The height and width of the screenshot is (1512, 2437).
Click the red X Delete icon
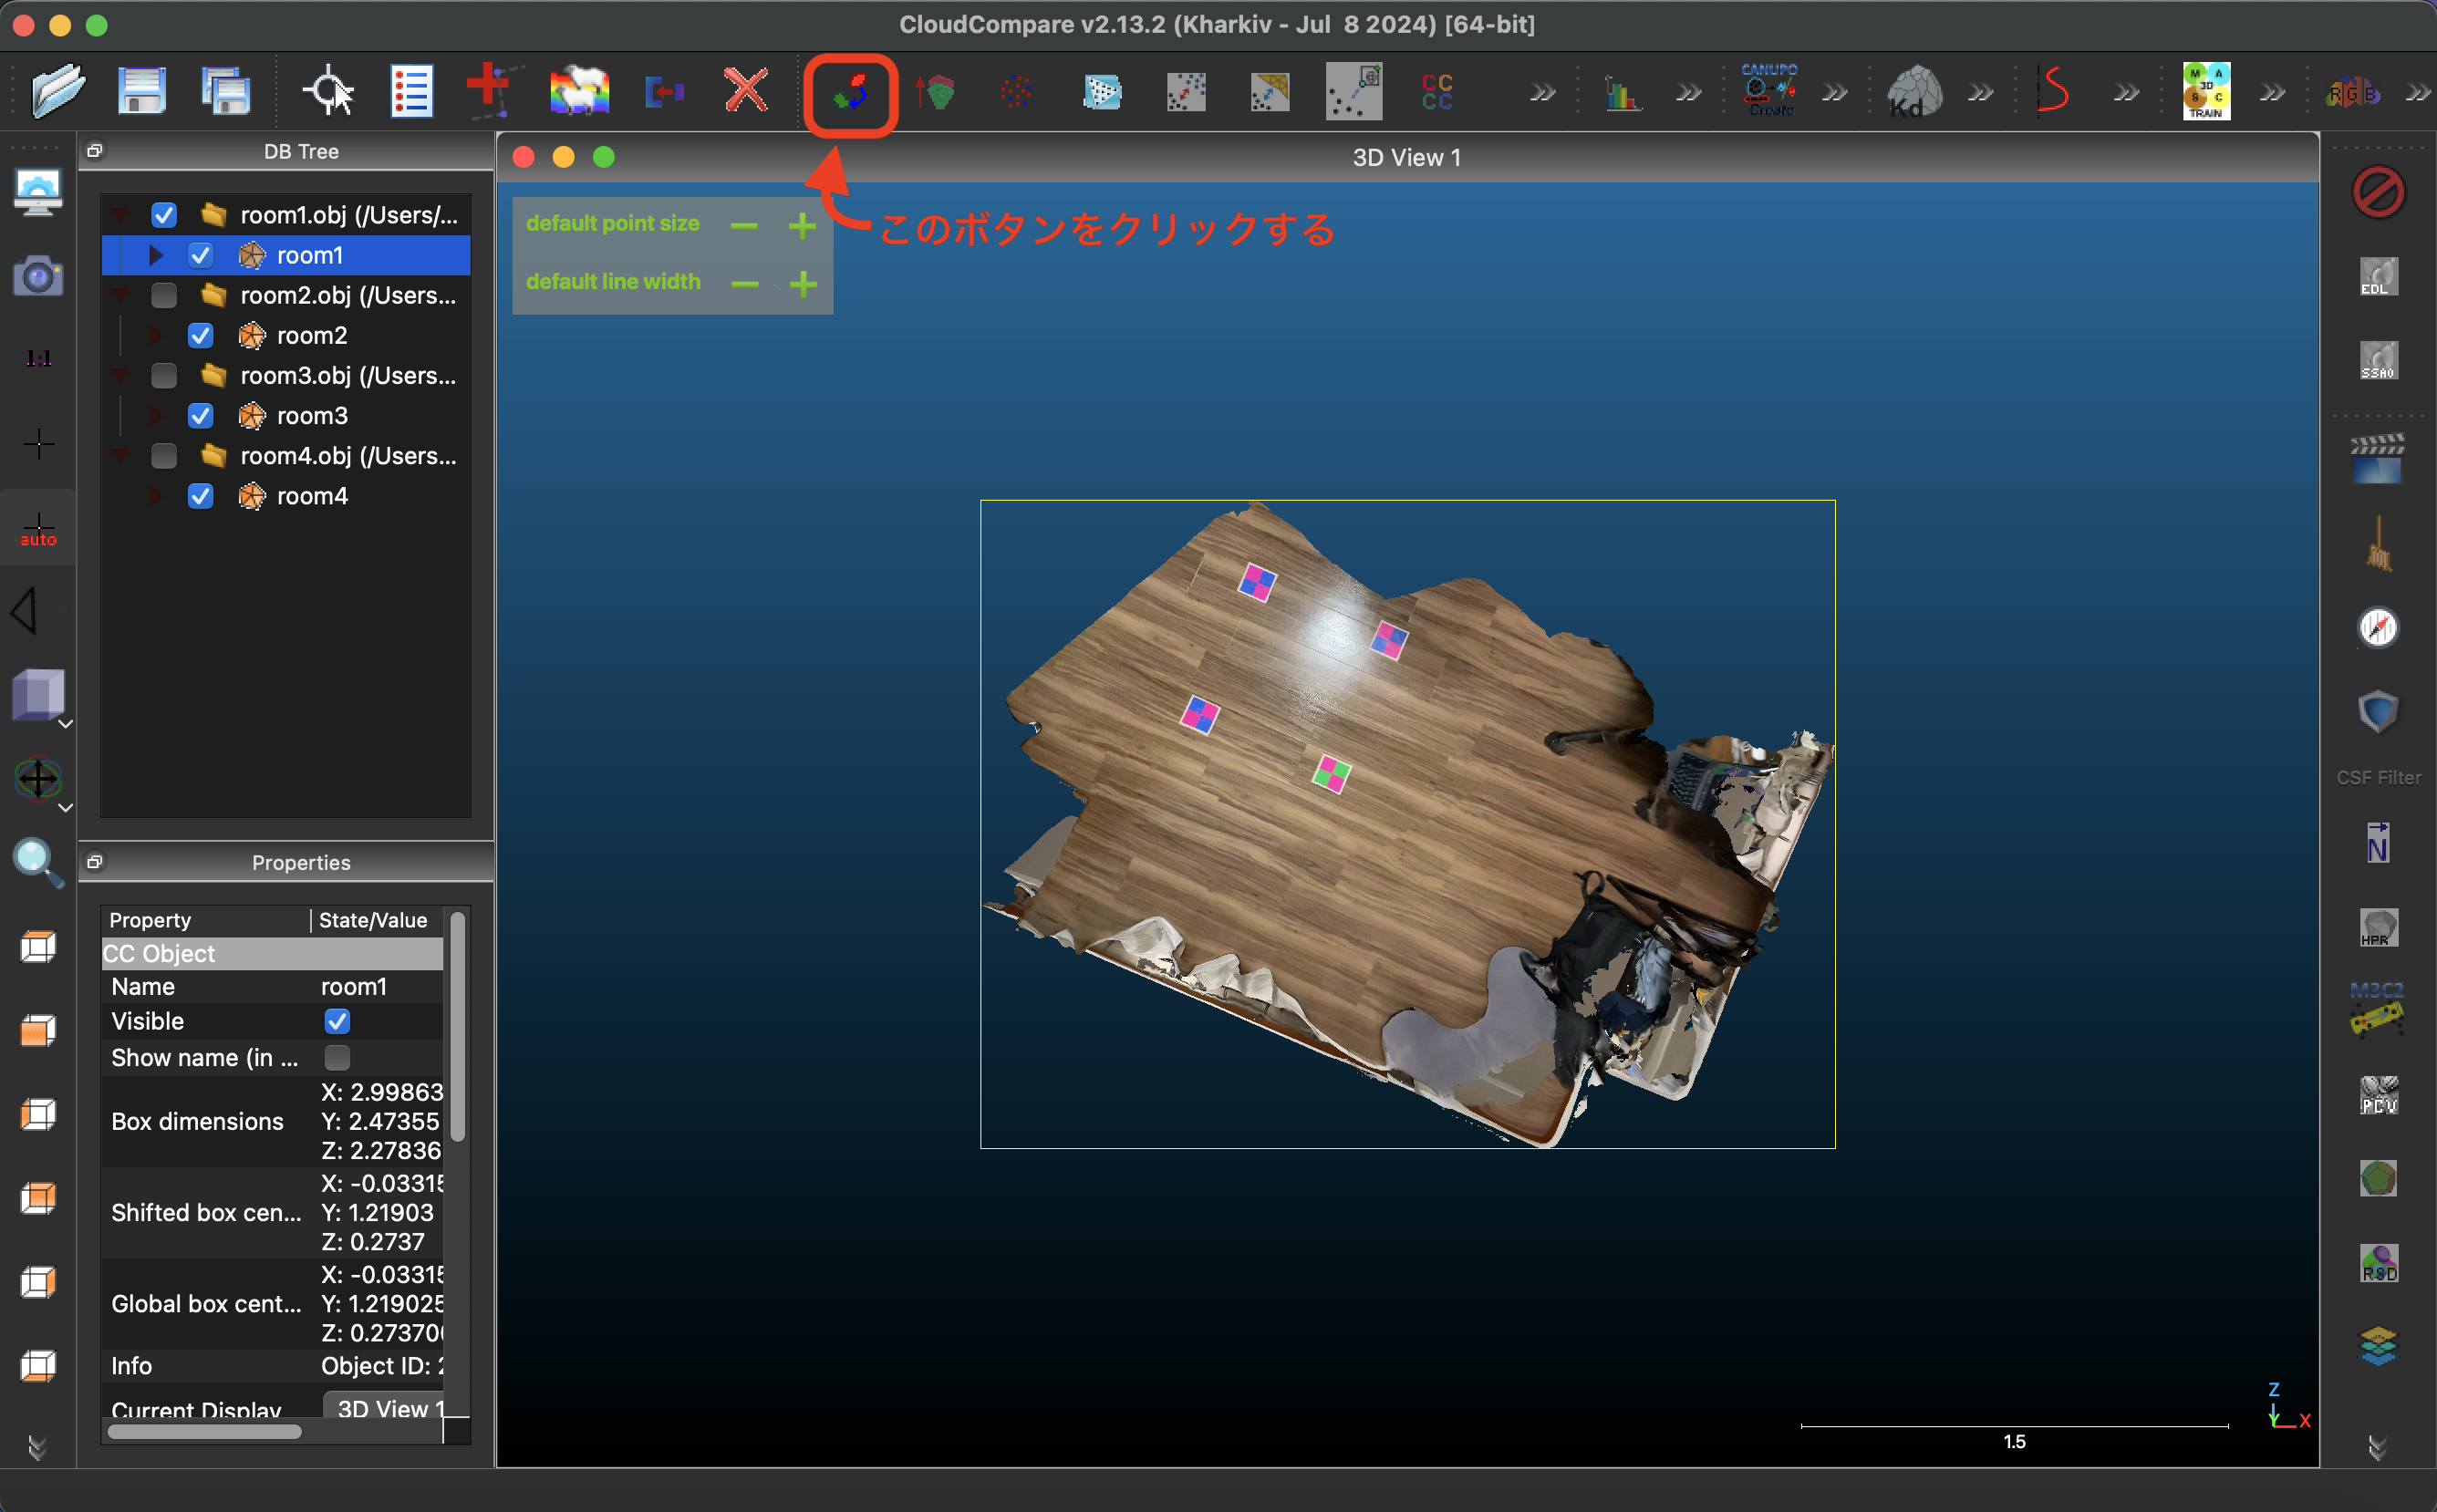tap(745, 92)
